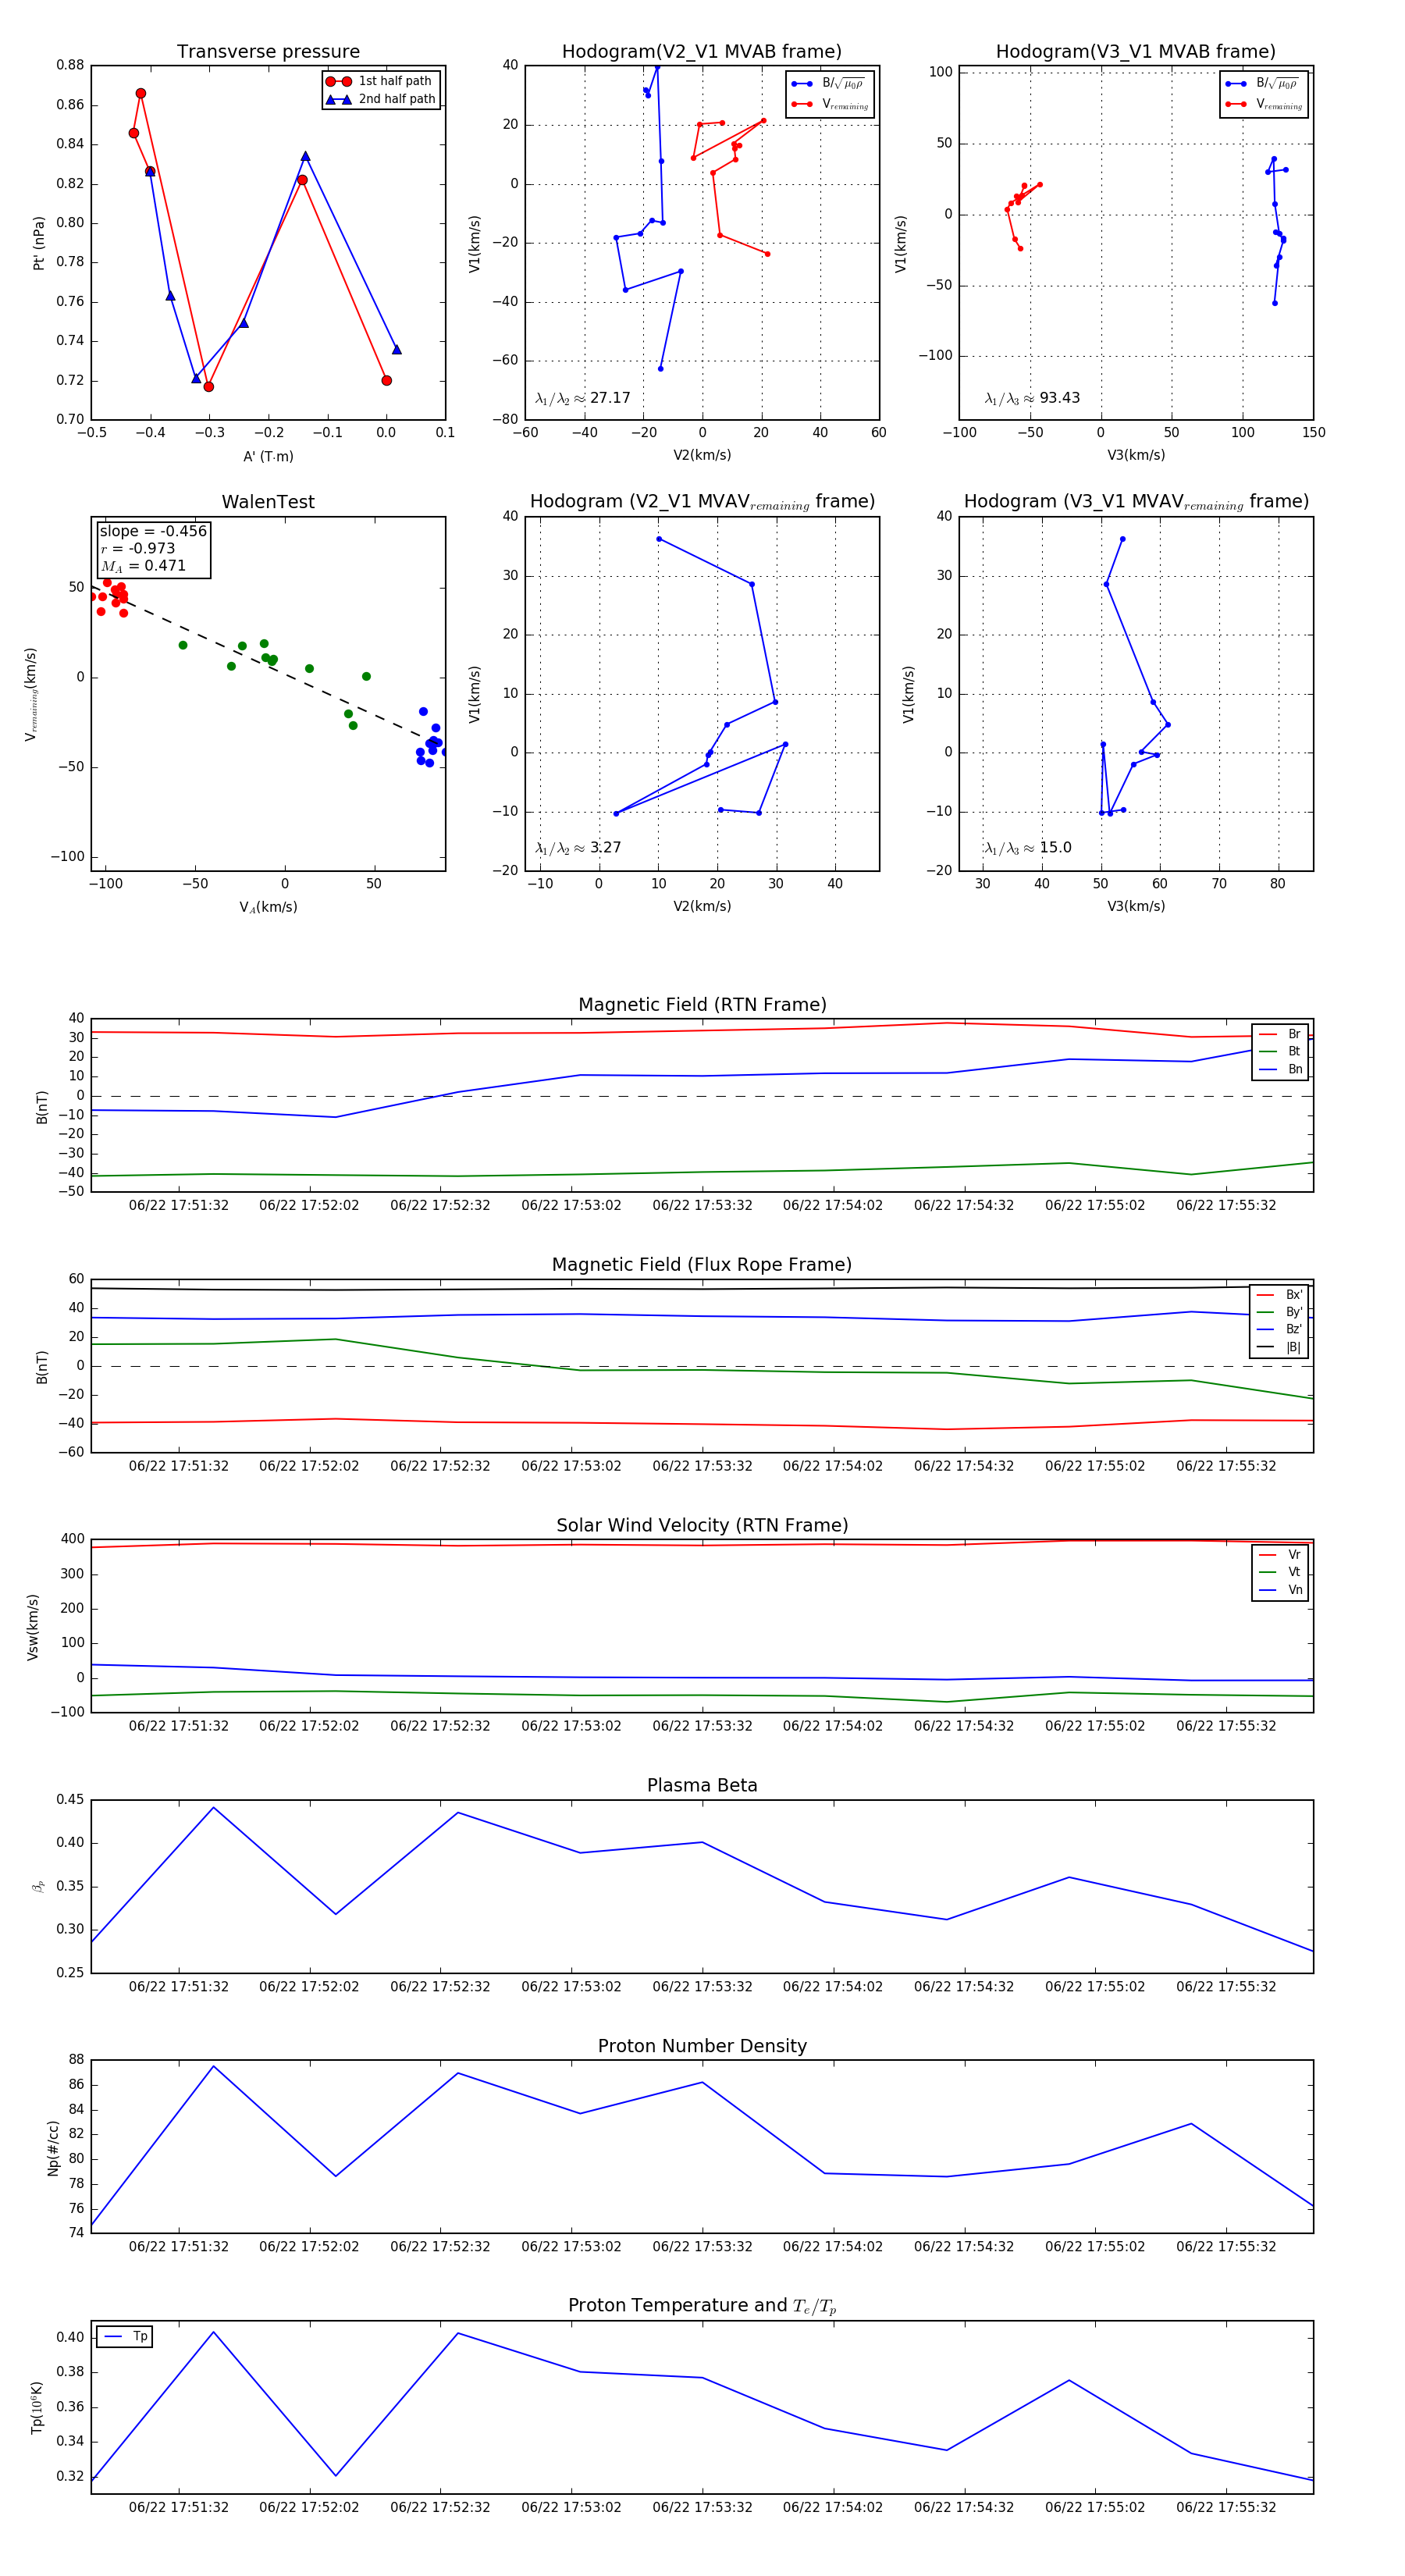Click the Hodogram V2_V1 MVAV remaining frame title
Screen dimensions: 1405x2576
pyautogui.click(x=702, y=502)
